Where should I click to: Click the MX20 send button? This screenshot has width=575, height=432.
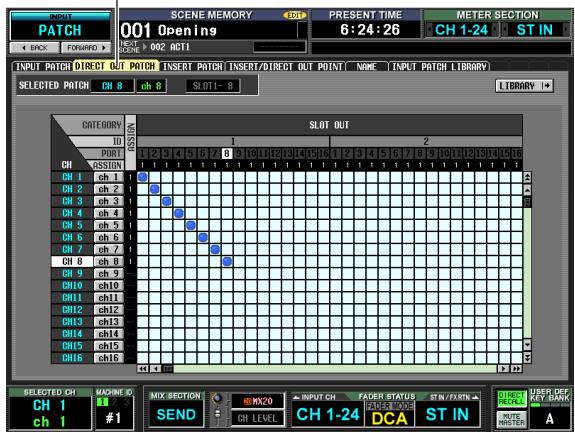(x=257, y=401)
